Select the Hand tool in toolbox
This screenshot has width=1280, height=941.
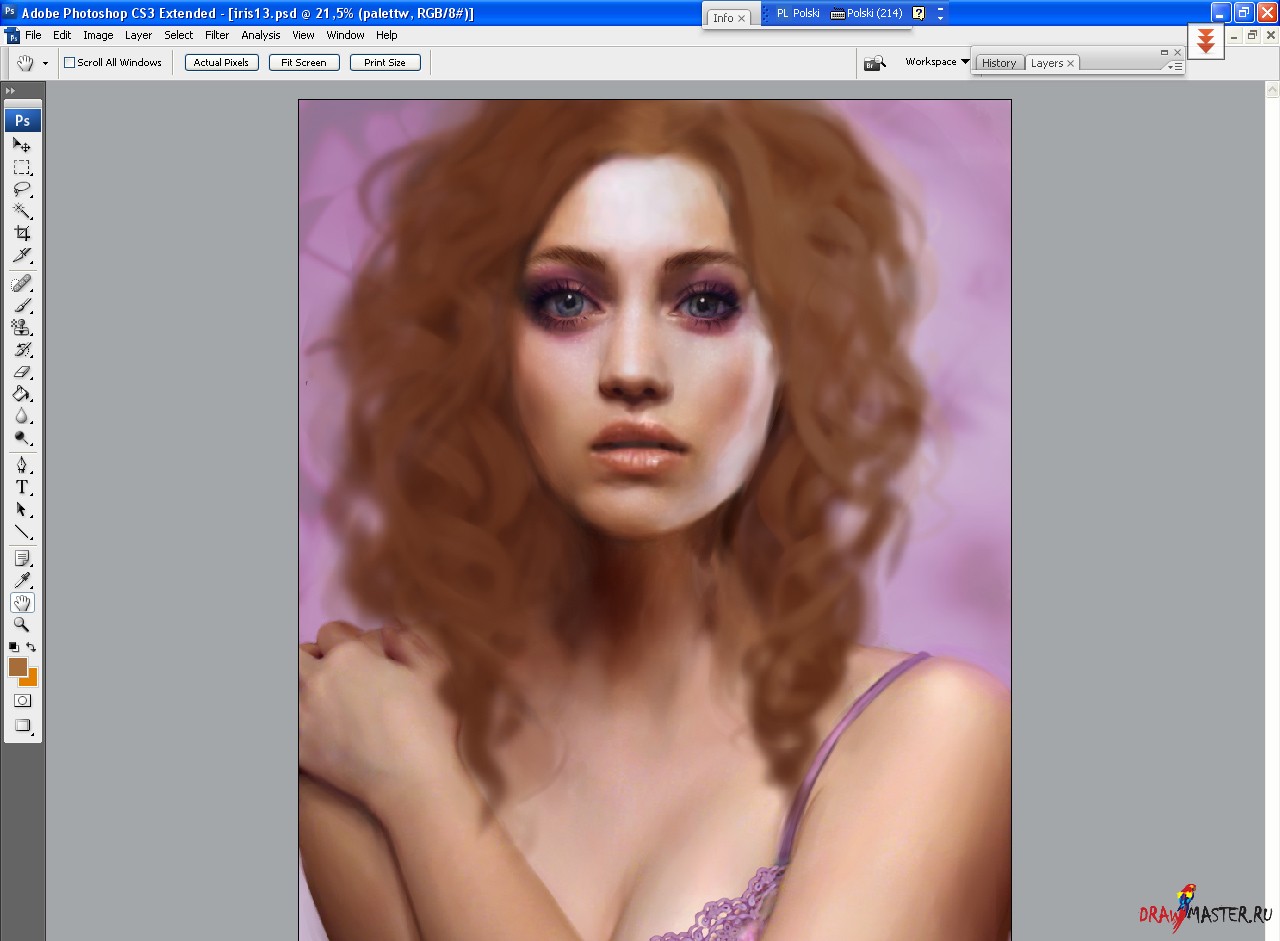tap(22, 602)
